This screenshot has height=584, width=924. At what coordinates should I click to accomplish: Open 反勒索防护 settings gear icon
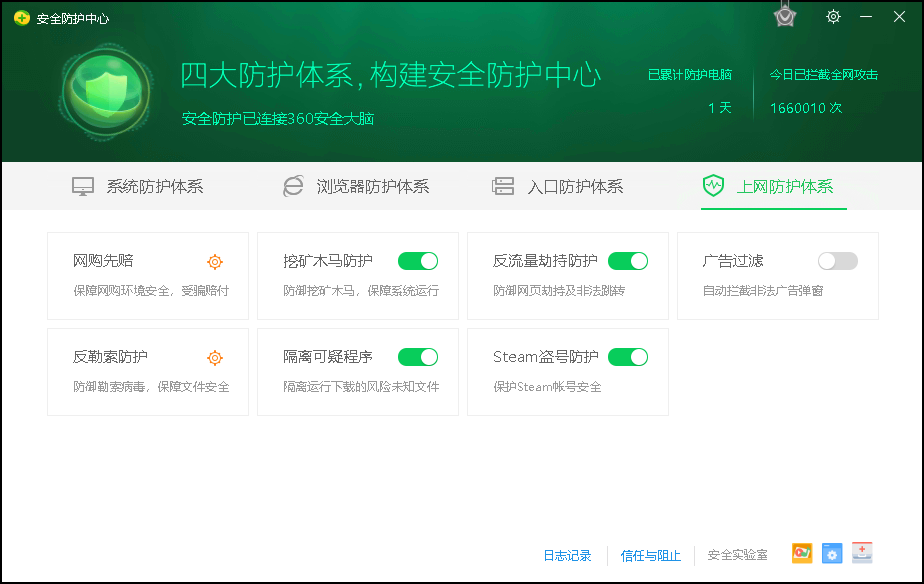[215, 357]
